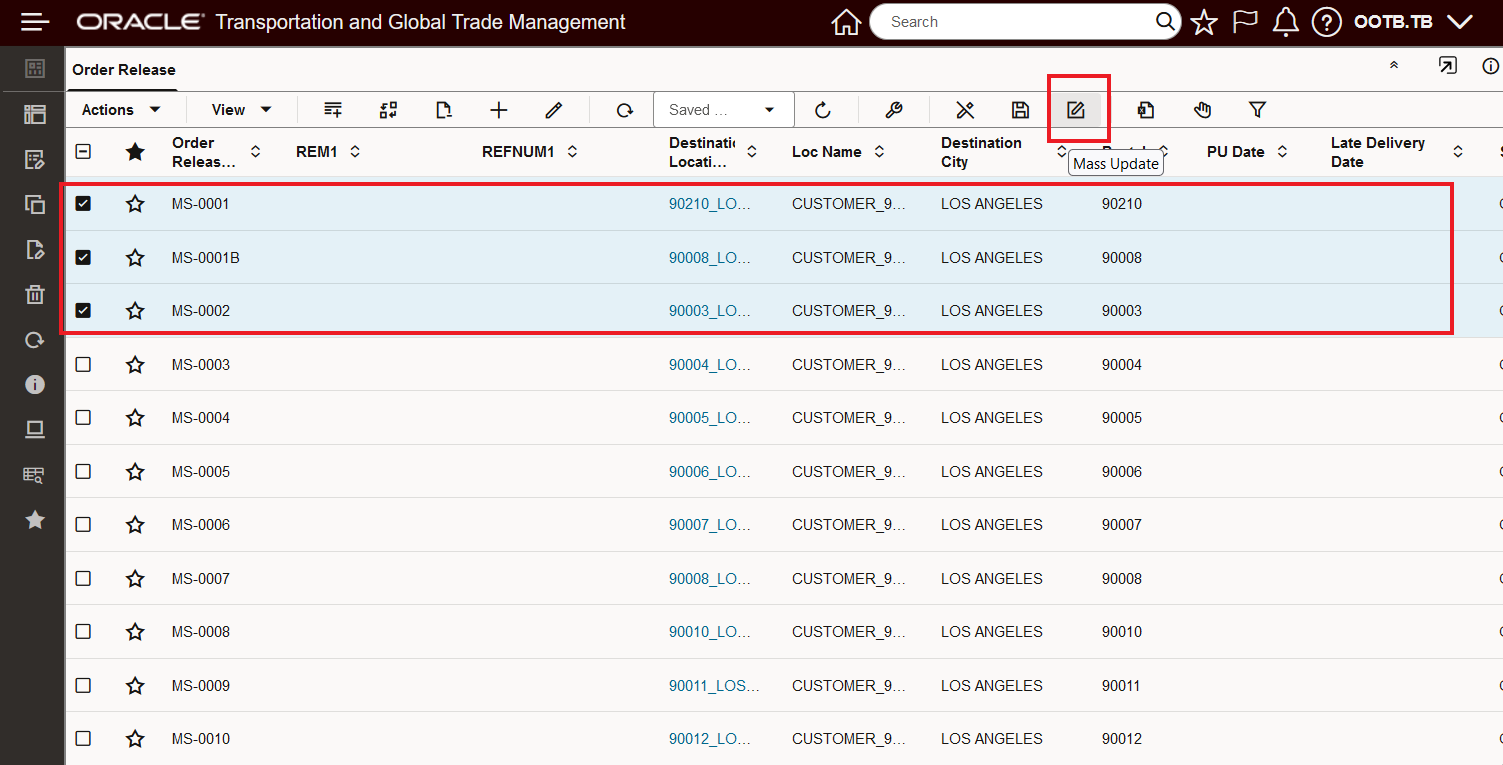Viewport: 1503px width, 765px height.
Task: Click the pencil edit icon in toolbar
Action: [553, 110]
